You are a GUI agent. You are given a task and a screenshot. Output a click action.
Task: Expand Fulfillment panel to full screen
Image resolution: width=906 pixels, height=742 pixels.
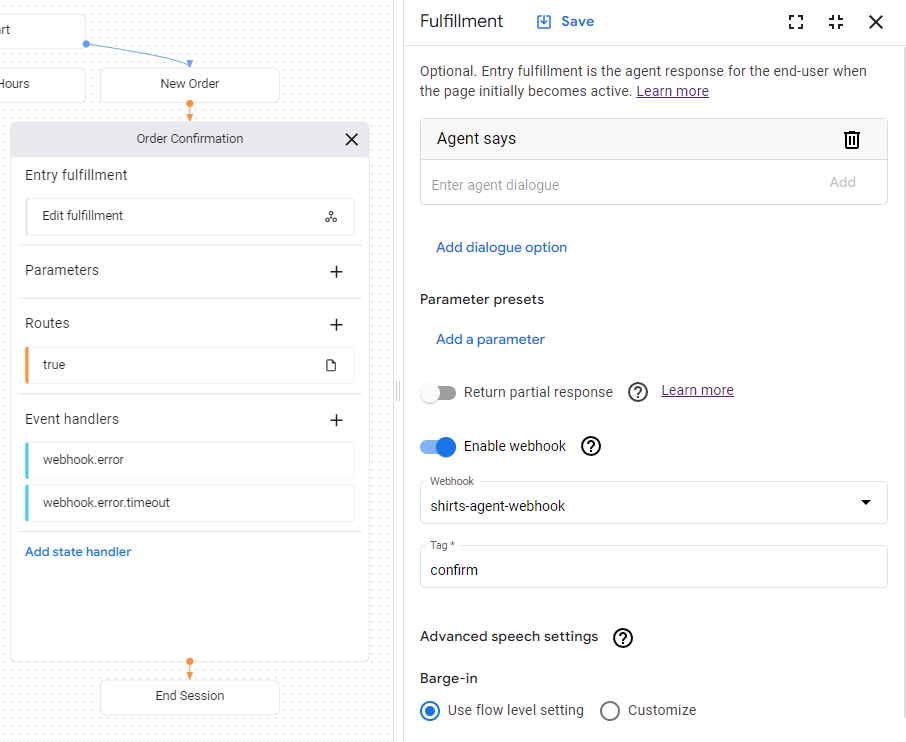pyautogui.click(x=796, y=22)
